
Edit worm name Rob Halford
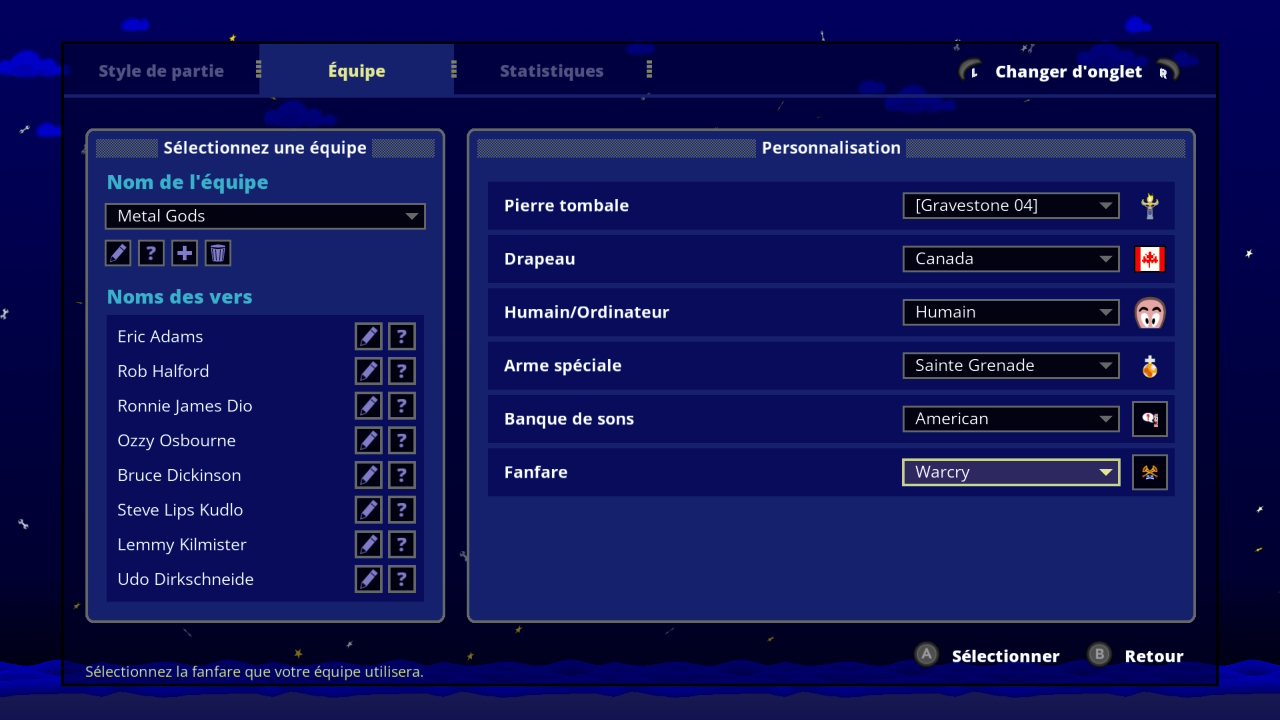pyautogui.click(x=369, y=371)
